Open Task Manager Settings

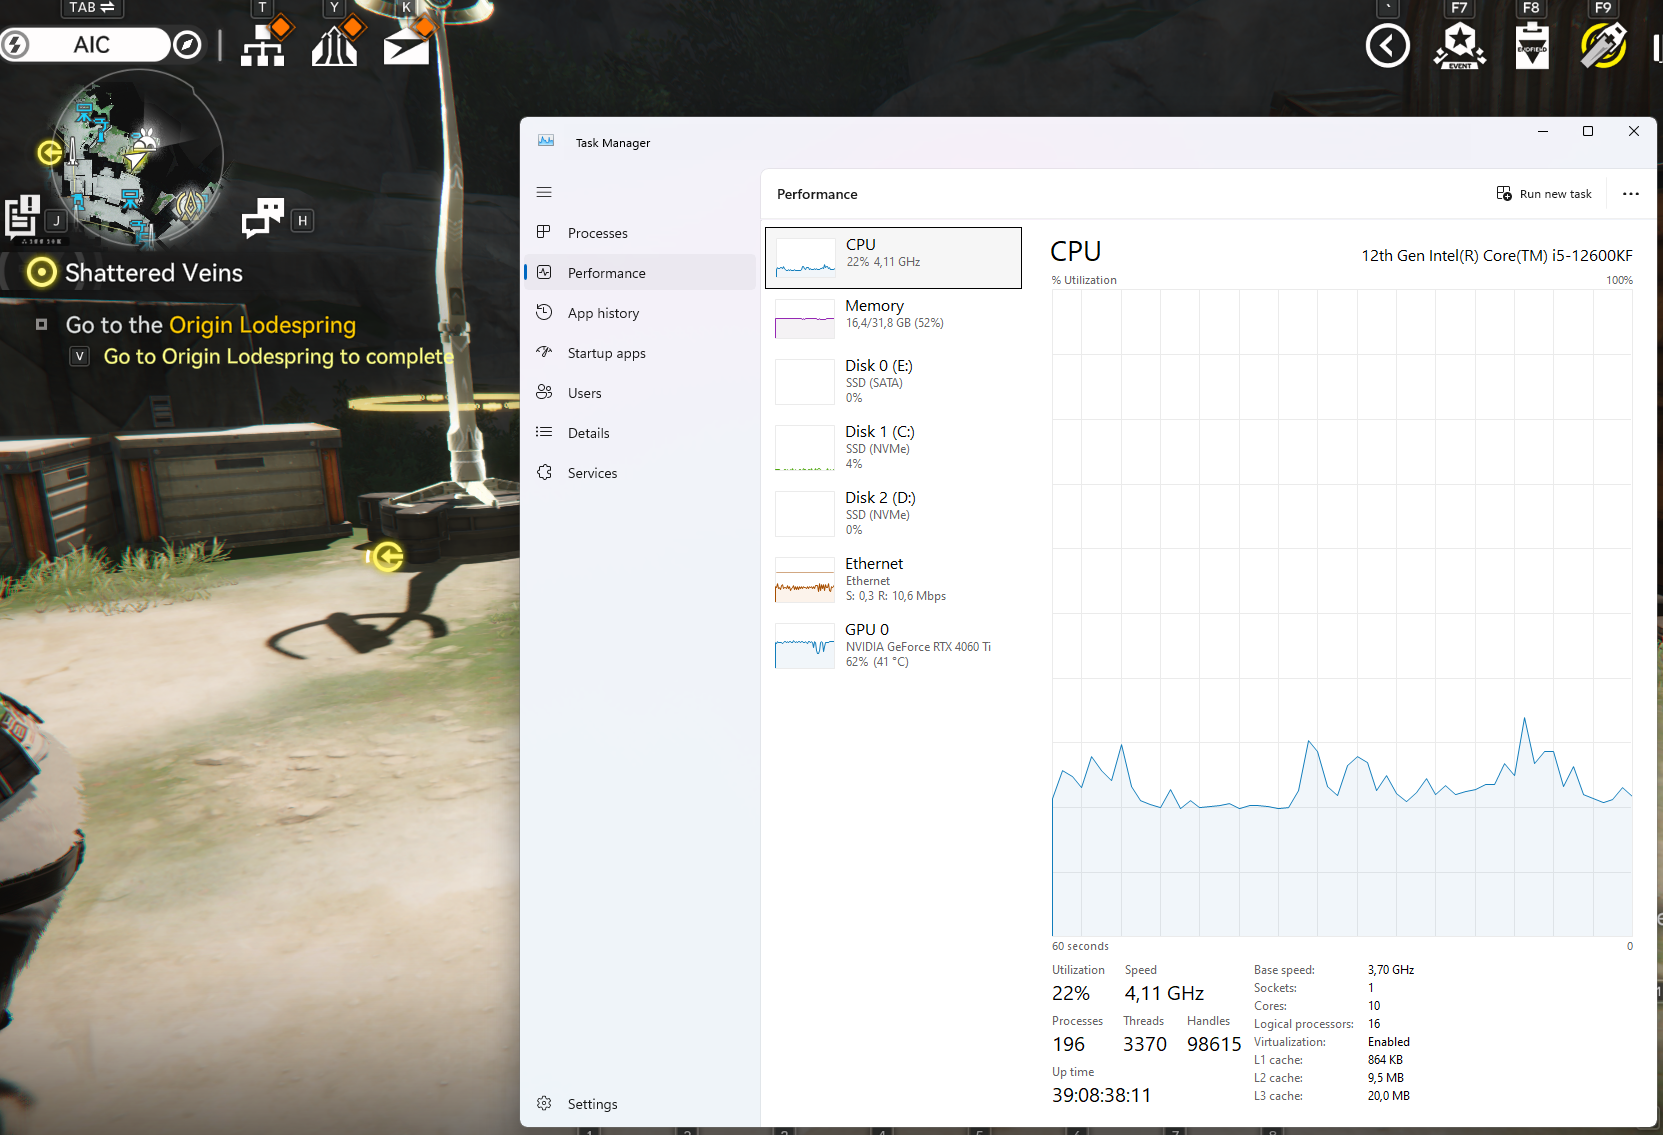(x=640, y=1104)
